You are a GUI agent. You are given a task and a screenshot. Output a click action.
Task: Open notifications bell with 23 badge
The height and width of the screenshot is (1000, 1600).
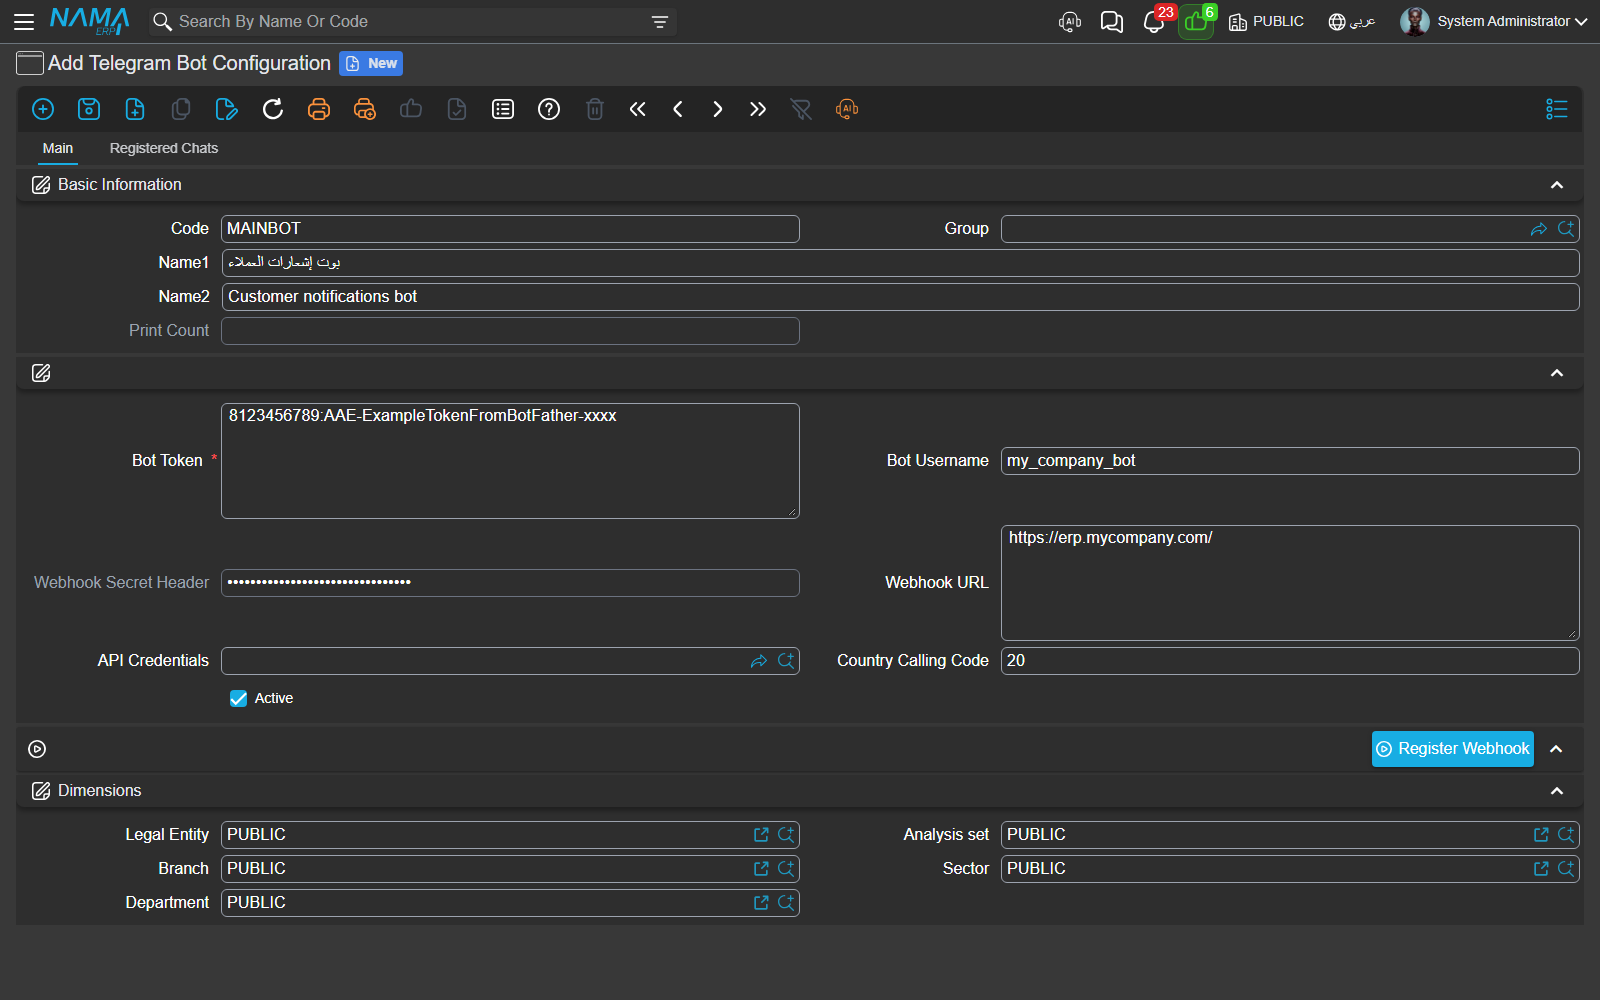[x=1154, y=21]
